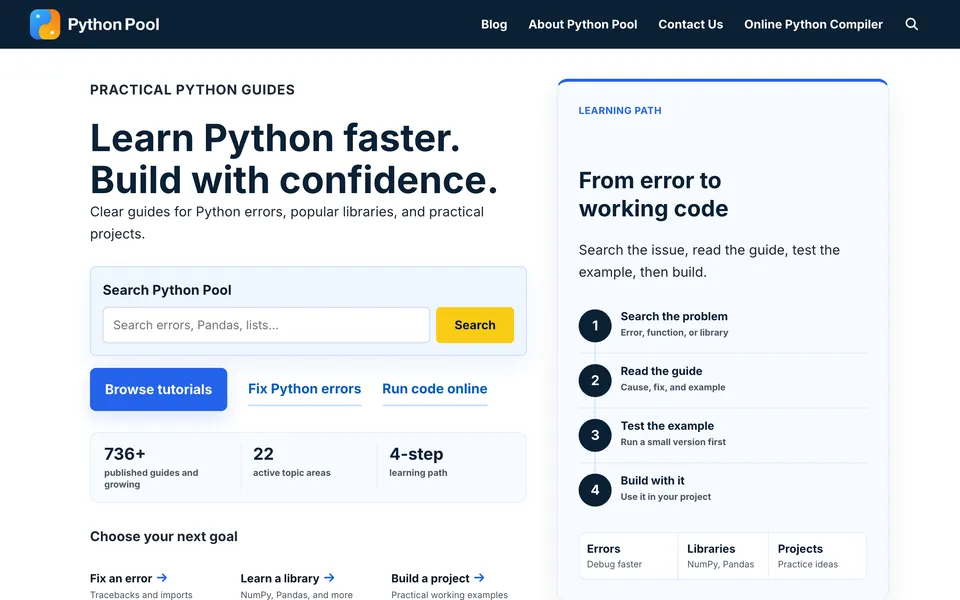
Task: Click 'Cause, fix, and example' subtext
Action: pos(673,387)
